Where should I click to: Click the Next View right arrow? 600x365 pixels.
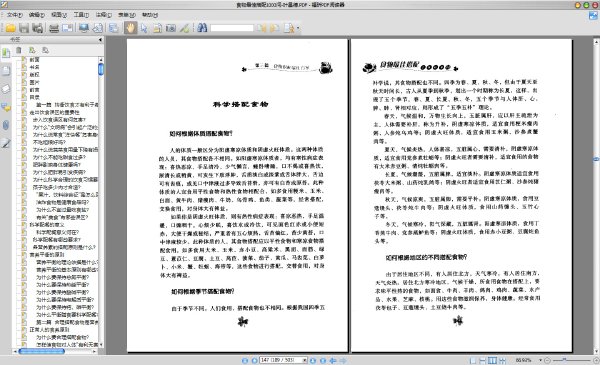coord(343,360)
